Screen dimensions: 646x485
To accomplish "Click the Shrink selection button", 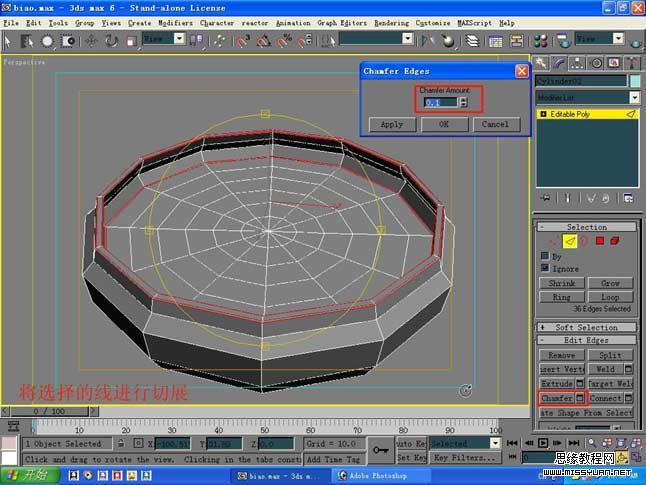I will coord(562,283).
